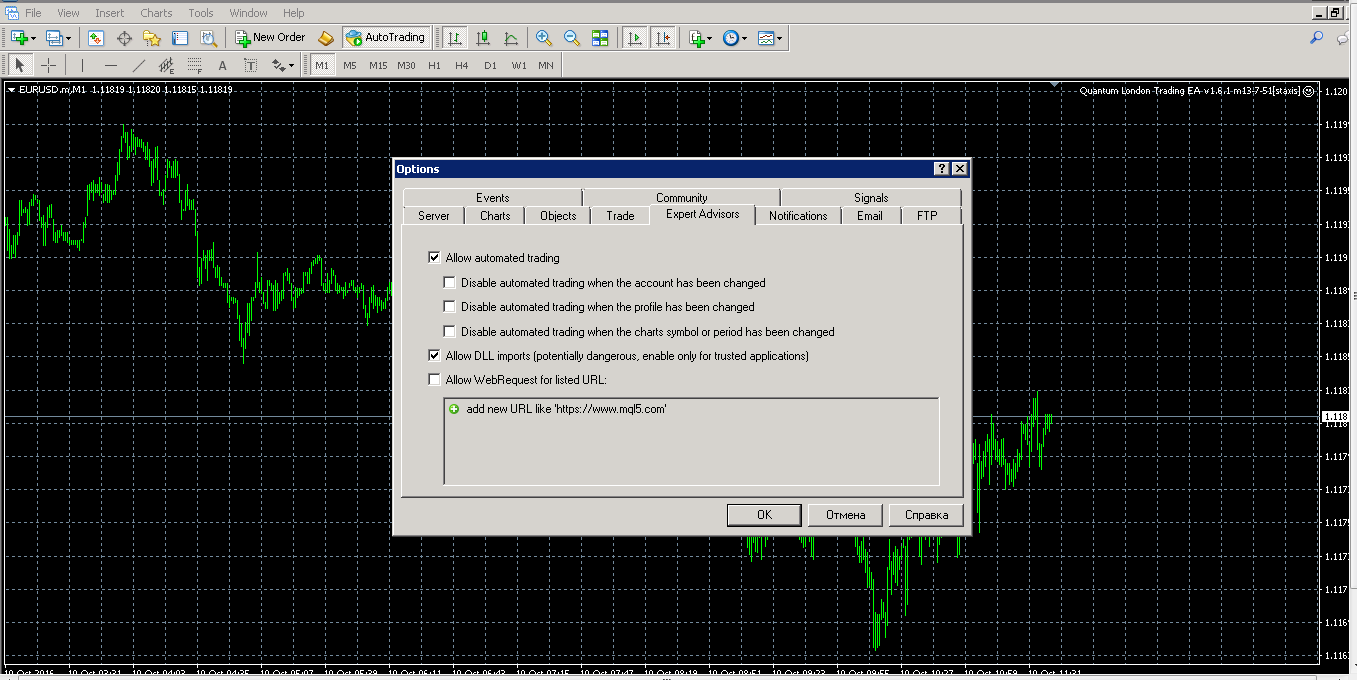Screen dimensions: 1357x680
Task: Select the H4 timeframe
Action: (x=461, y=66)
